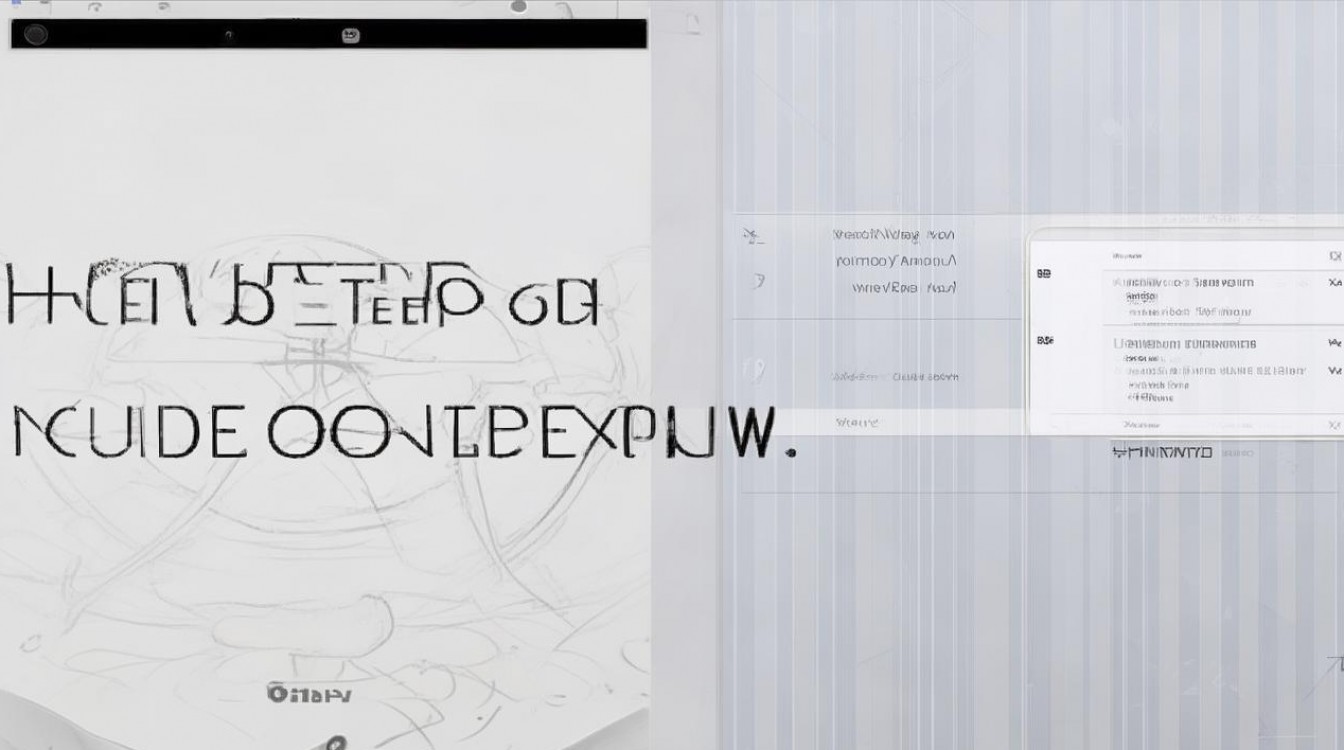Viewport: 1344px width, 750px height.
Task: Click the bold label below the popup panel
Action: 1162,453
